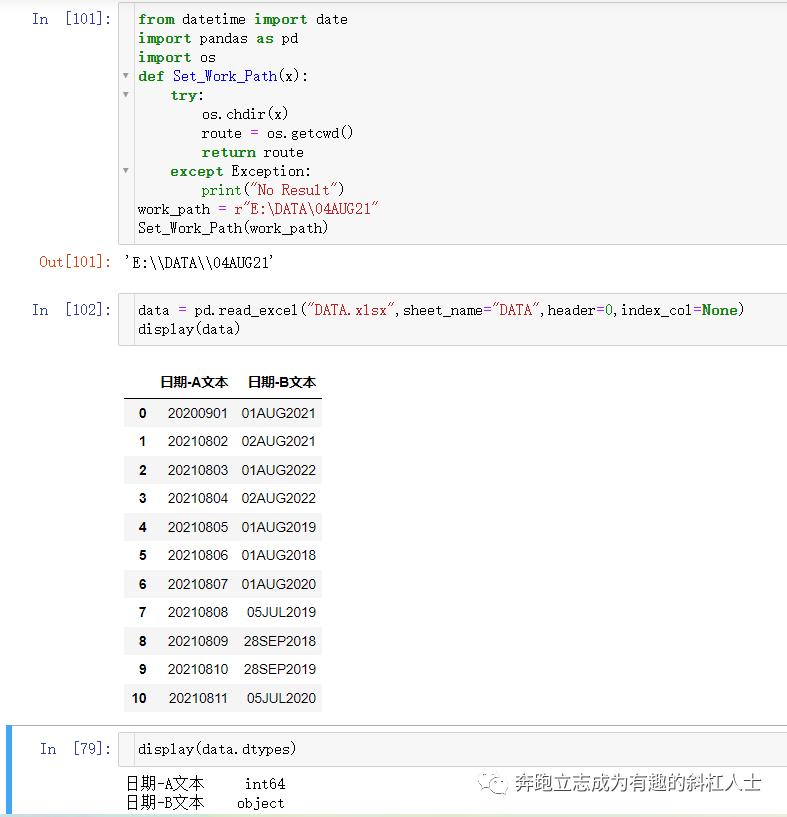This screenshot has width=787, height=817.
Task: Click cell 20200901 in row 0
Action: tap(198, 413)
